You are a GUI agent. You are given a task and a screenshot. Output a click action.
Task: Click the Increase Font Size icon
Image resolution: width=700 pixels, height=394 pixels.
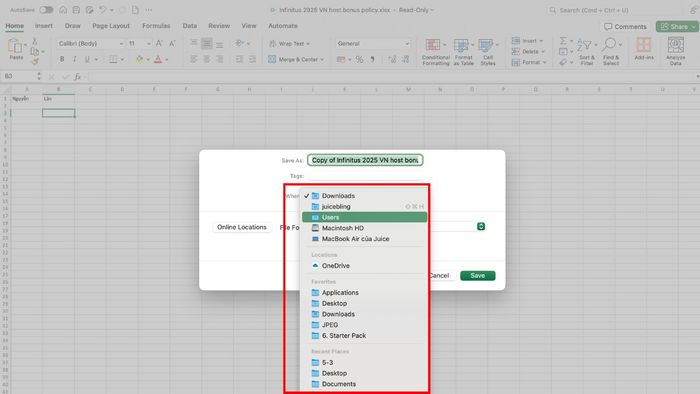click(159, 43)
